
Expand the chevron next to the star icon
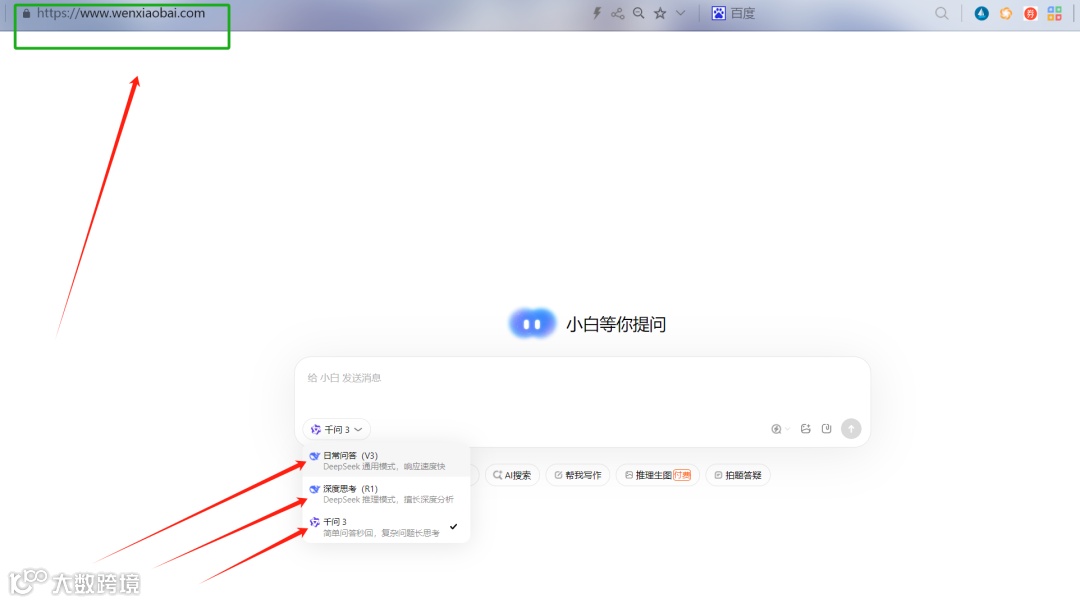tap(681, 13)
